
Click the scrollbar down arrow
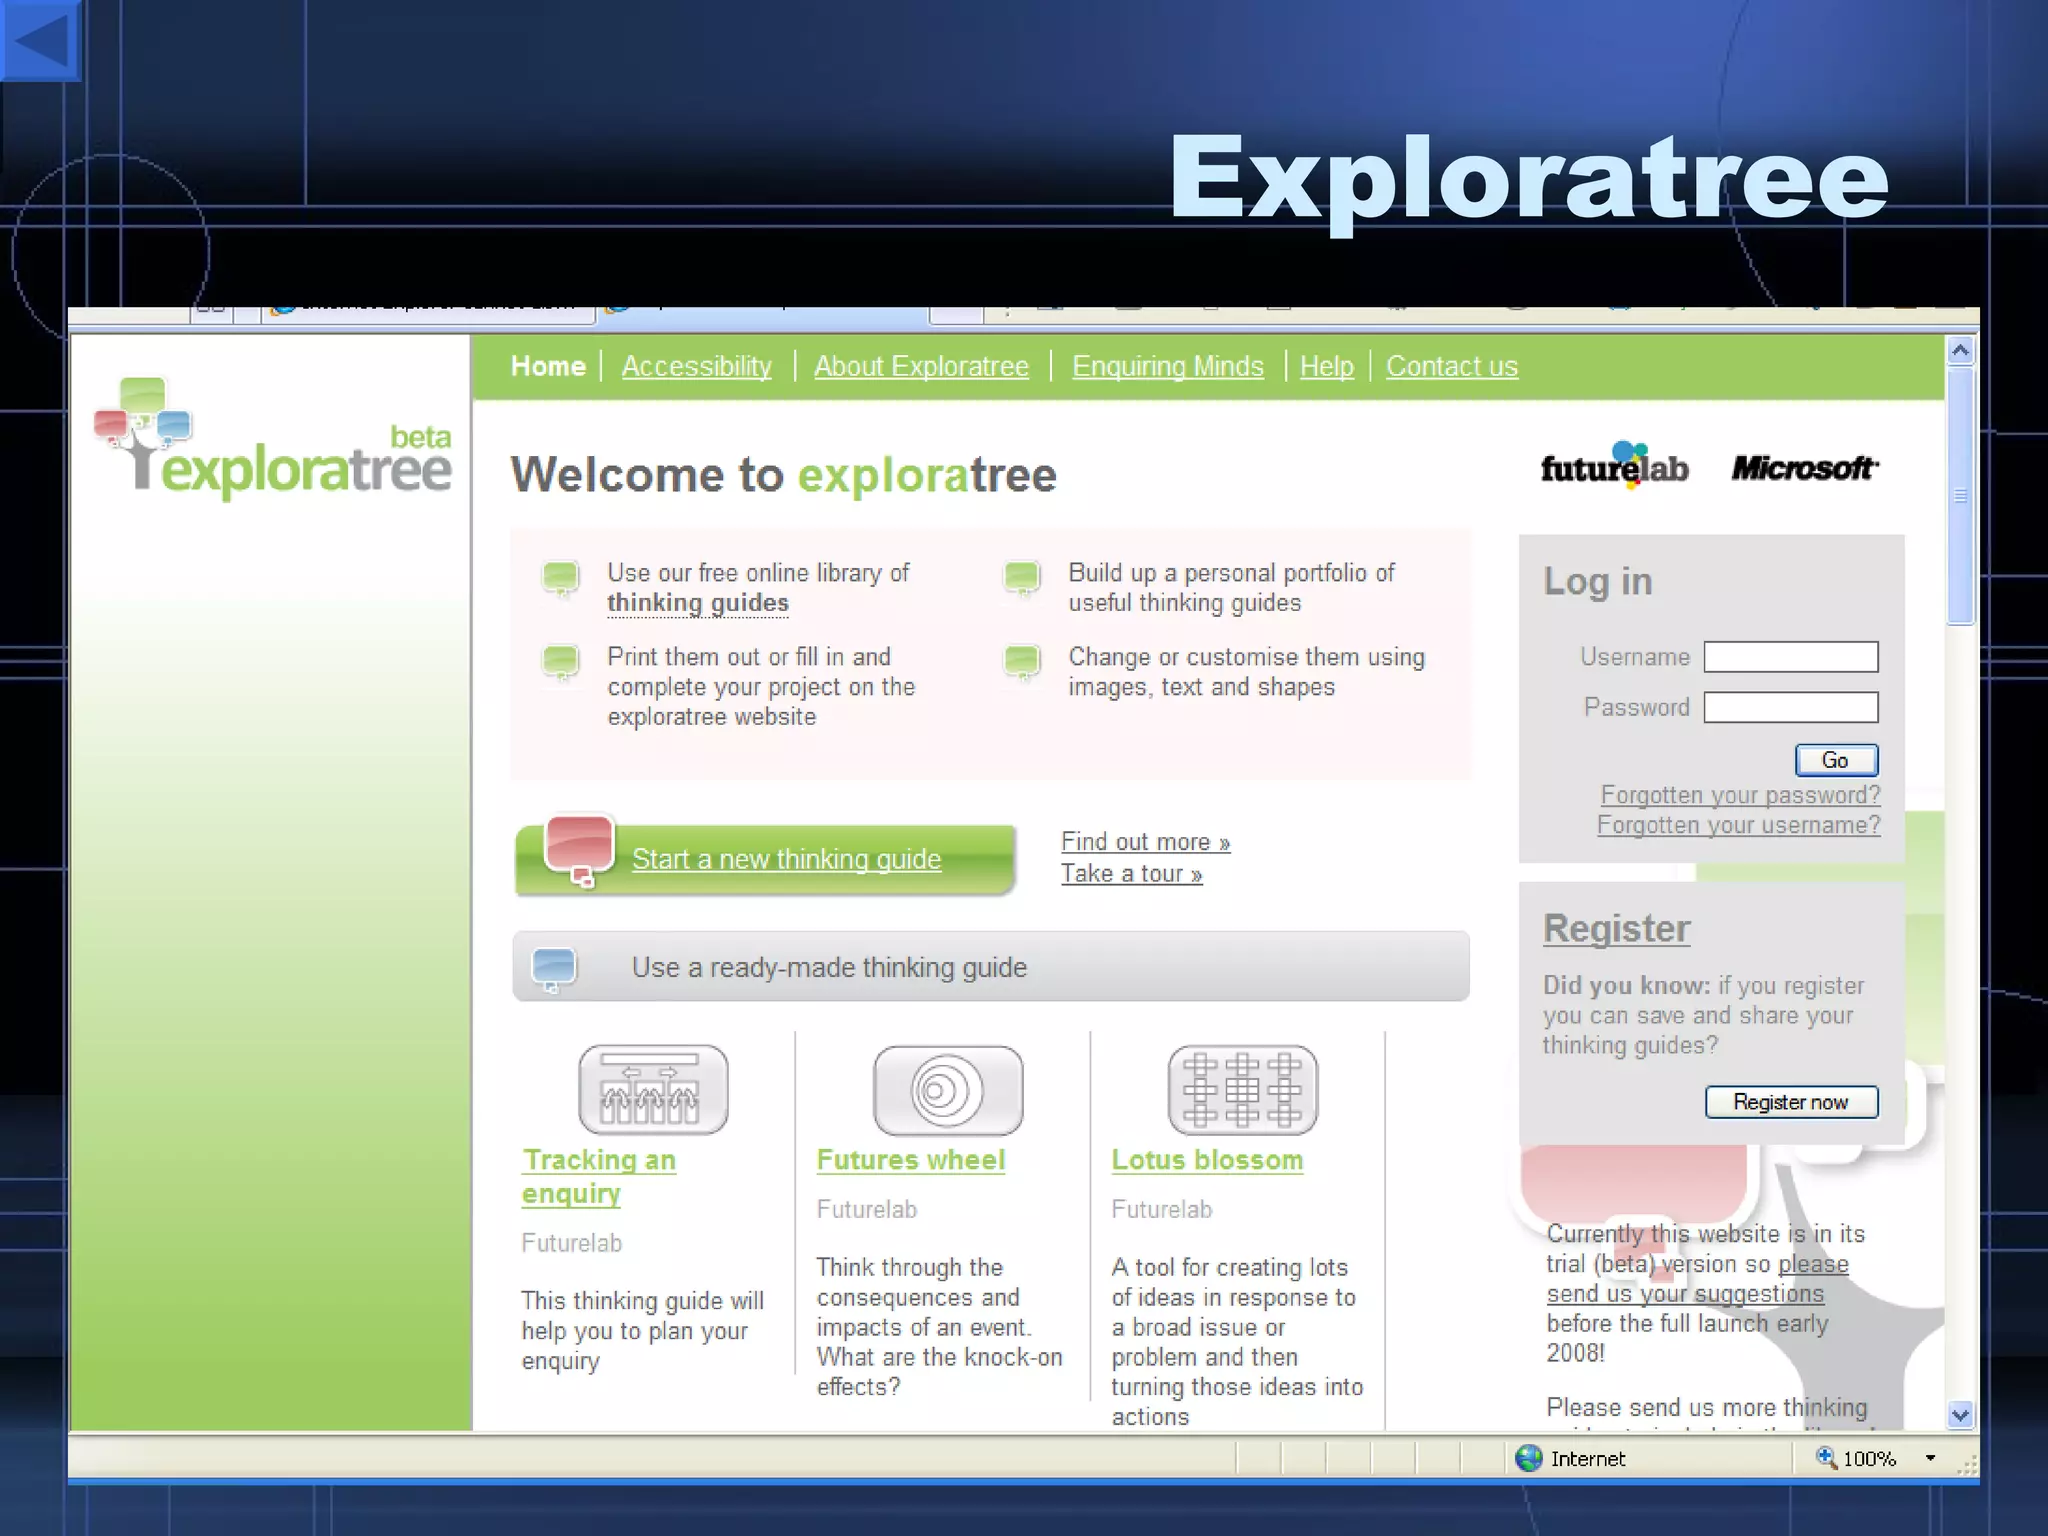[x=1961, y=1415]
